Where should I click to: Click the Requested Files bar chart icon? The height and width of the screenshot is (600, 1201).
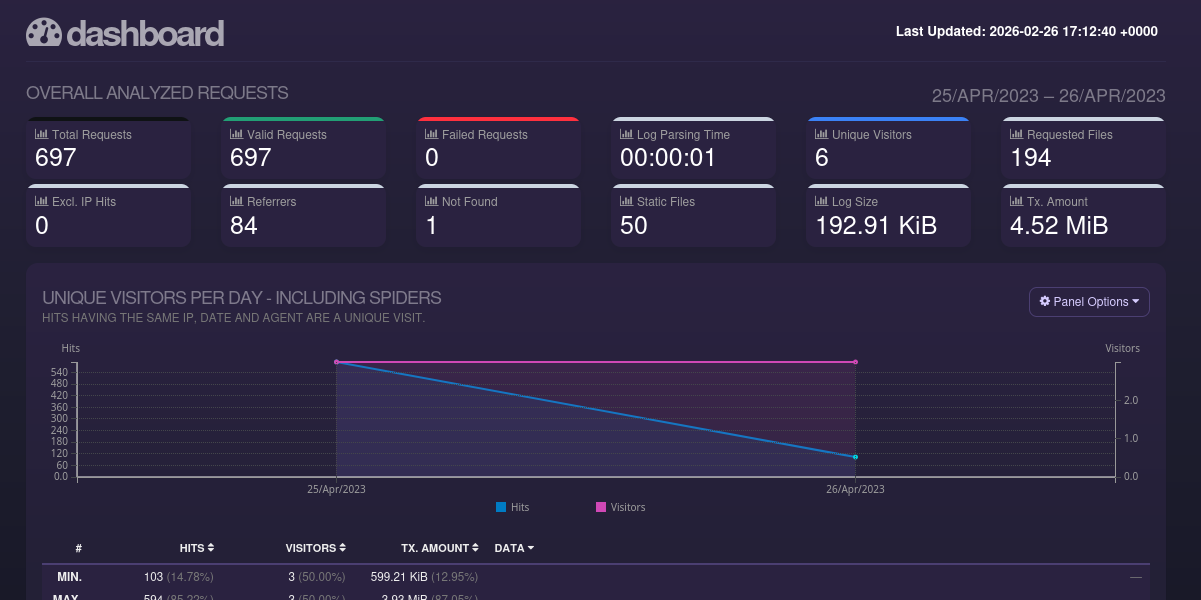click(x=1017, y=134)
